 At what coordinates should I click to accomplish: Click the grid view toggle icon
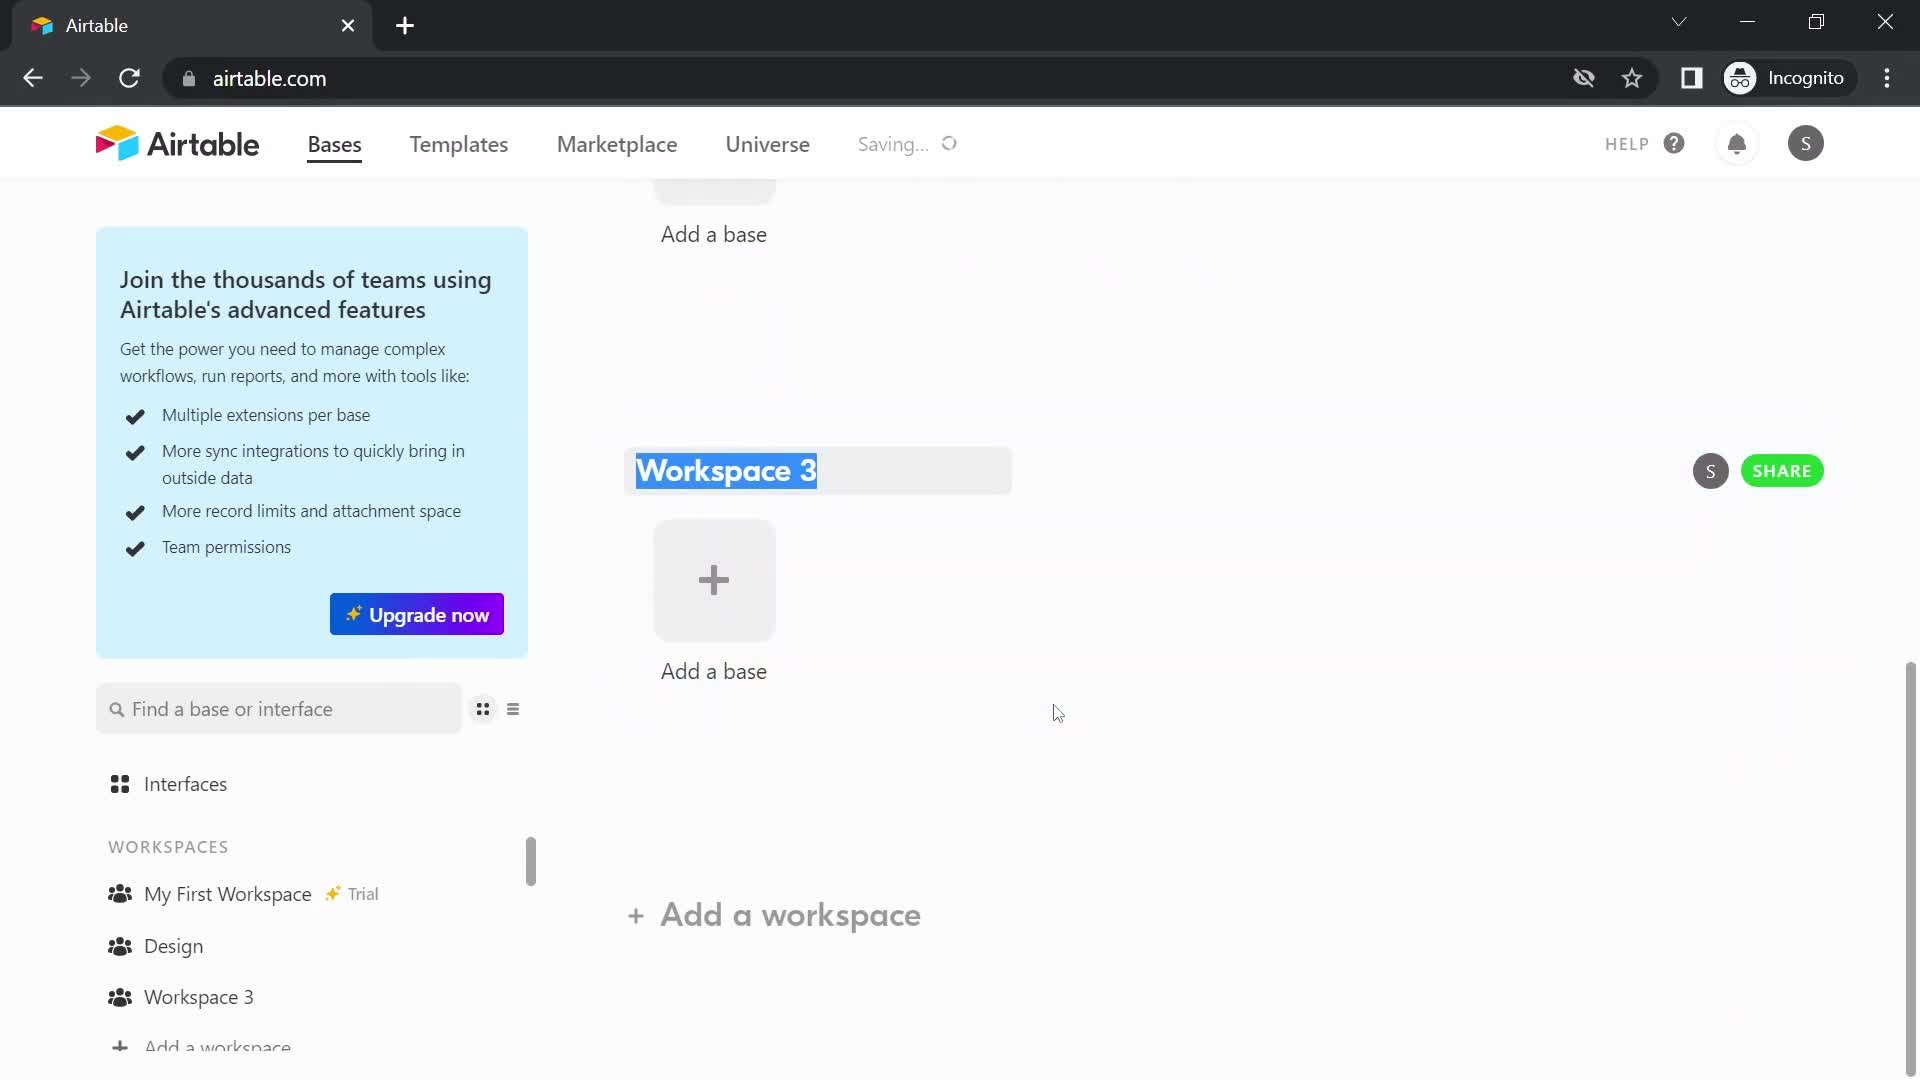click(483, 709)
